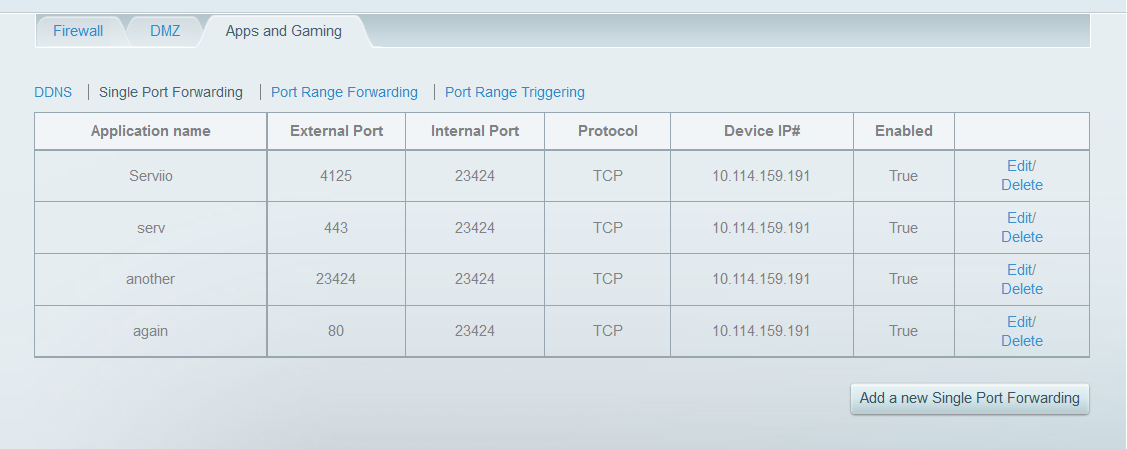
Task: Click the Enabled column header
Action: tap(903, 131)
